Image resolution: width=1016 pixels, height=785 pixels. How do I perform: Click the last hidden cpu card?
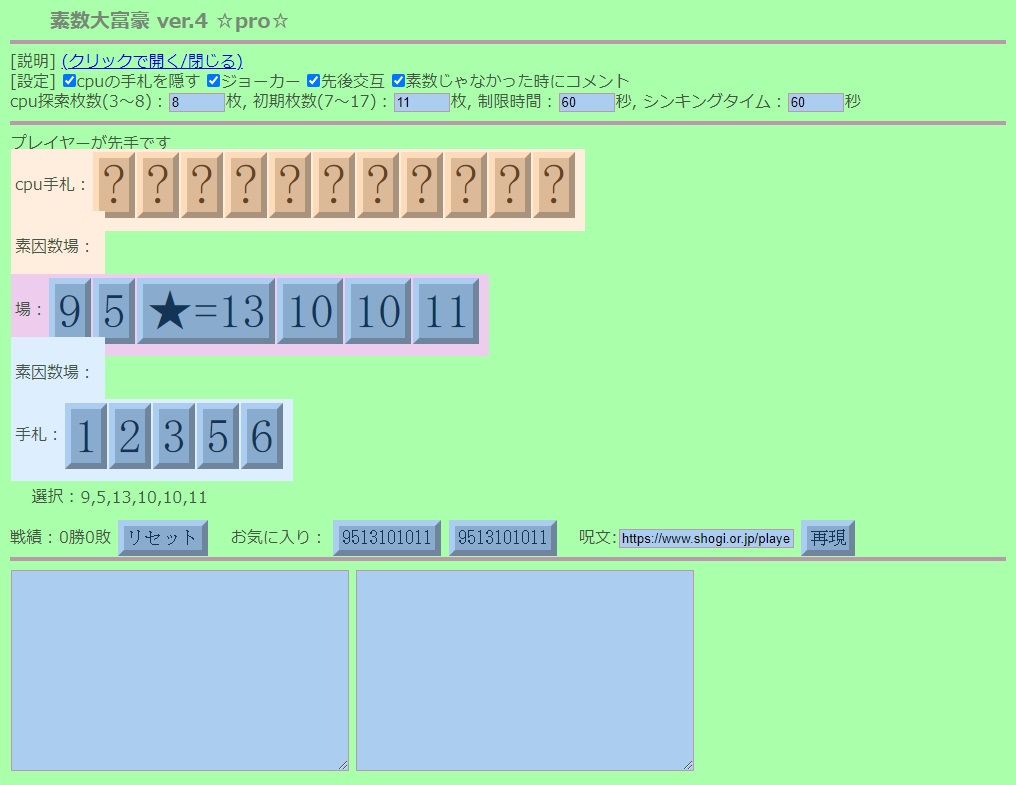click(x=554, y=185)
